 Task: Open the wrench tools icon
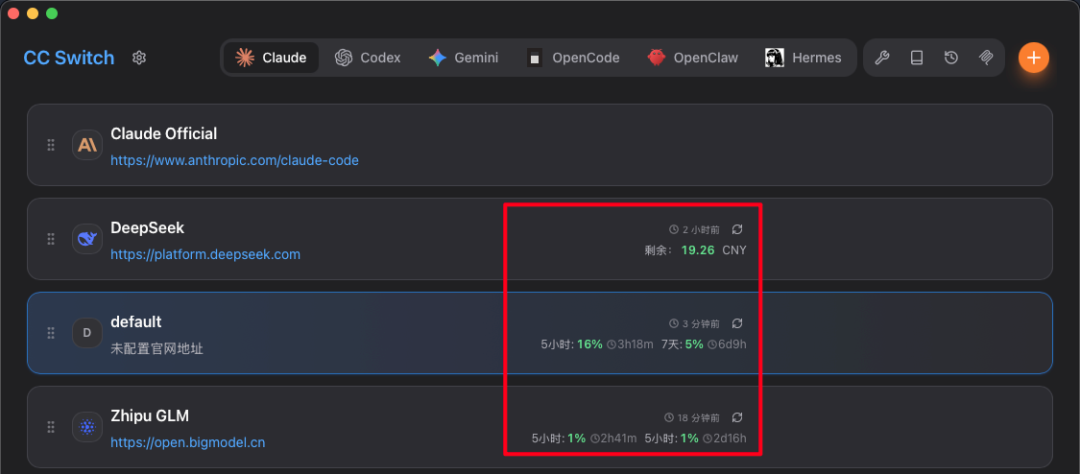[882, 58]
